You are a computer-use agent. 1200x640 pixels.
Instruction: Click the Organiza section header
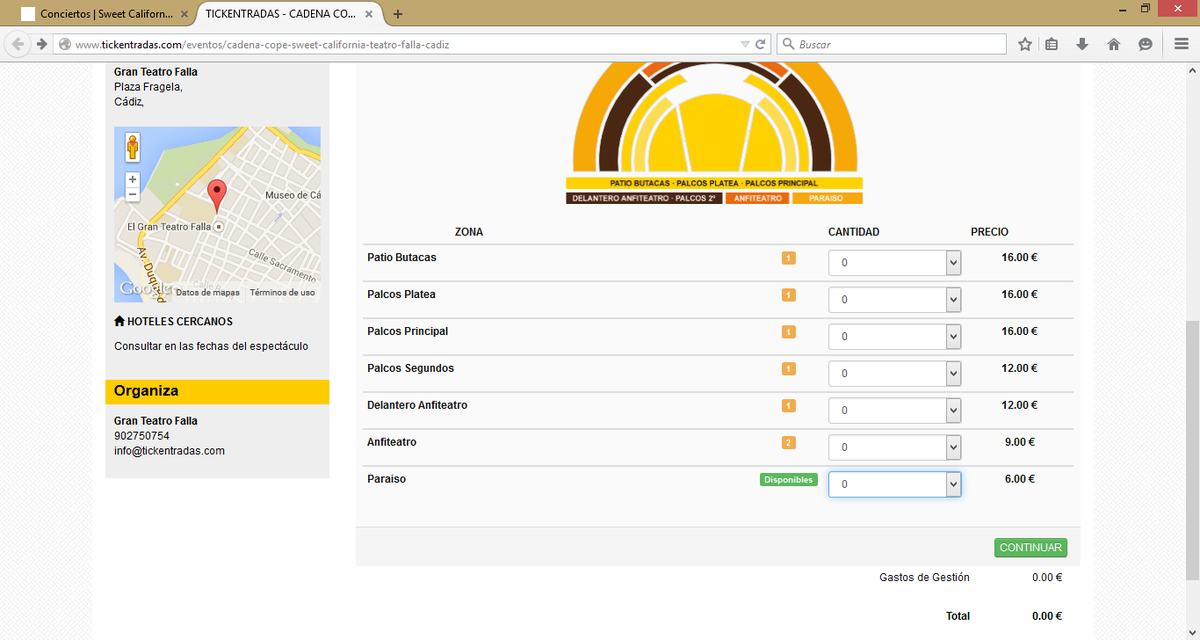217,391
